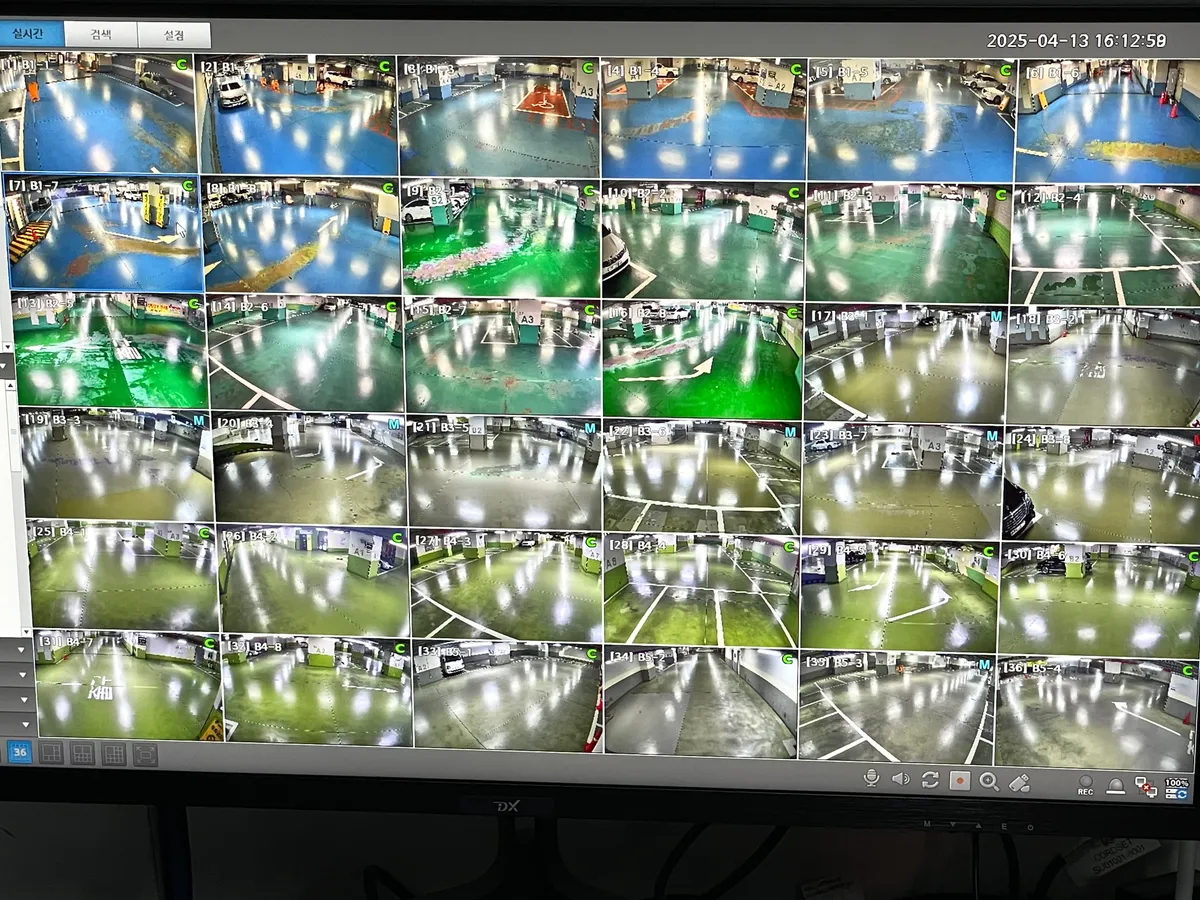Click the circular-arrows sequence icon

(930, 779)
